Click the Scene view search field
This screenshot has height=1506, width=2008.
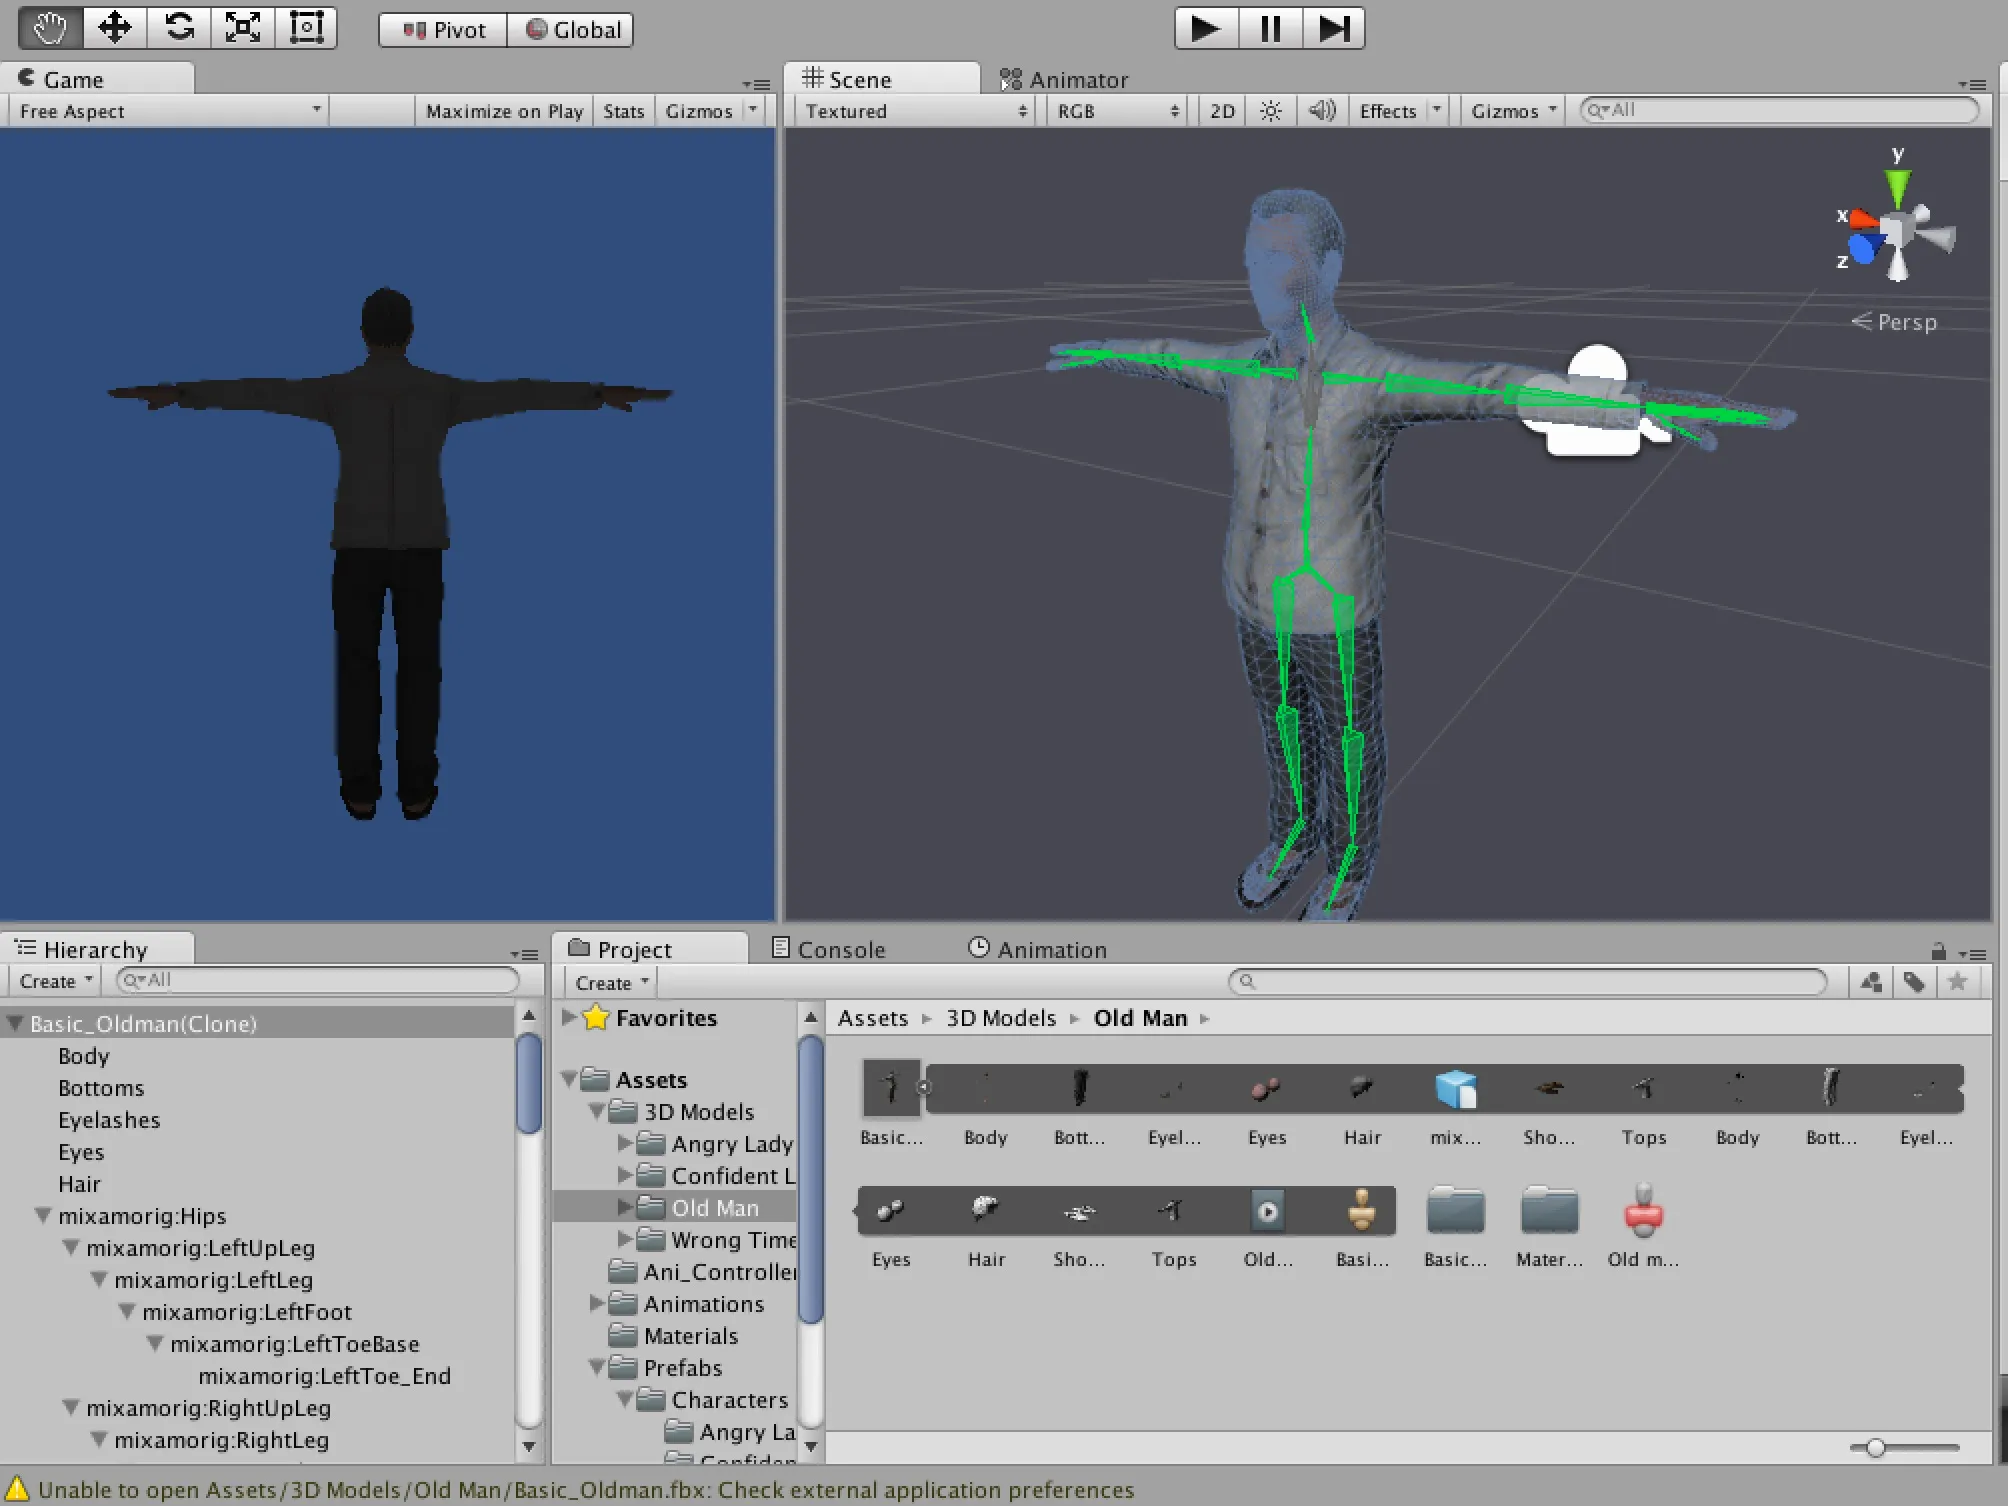(1780, 110)
